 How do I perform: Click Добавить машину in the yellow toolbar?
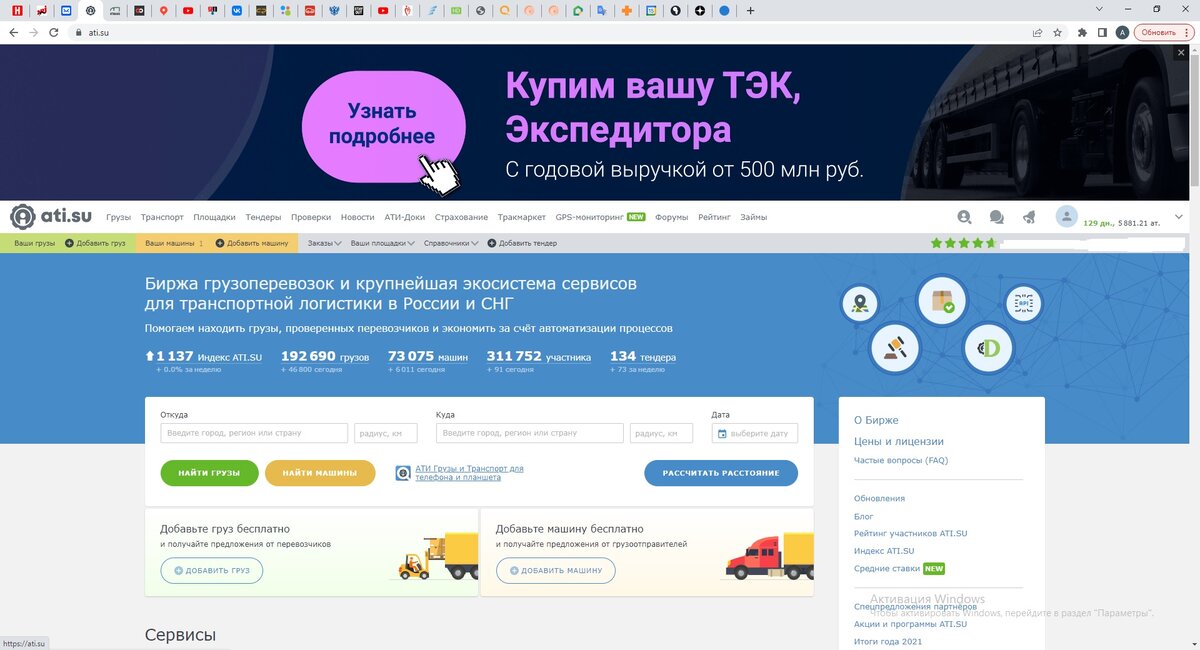pyautogui.click(x=250, y=243)
